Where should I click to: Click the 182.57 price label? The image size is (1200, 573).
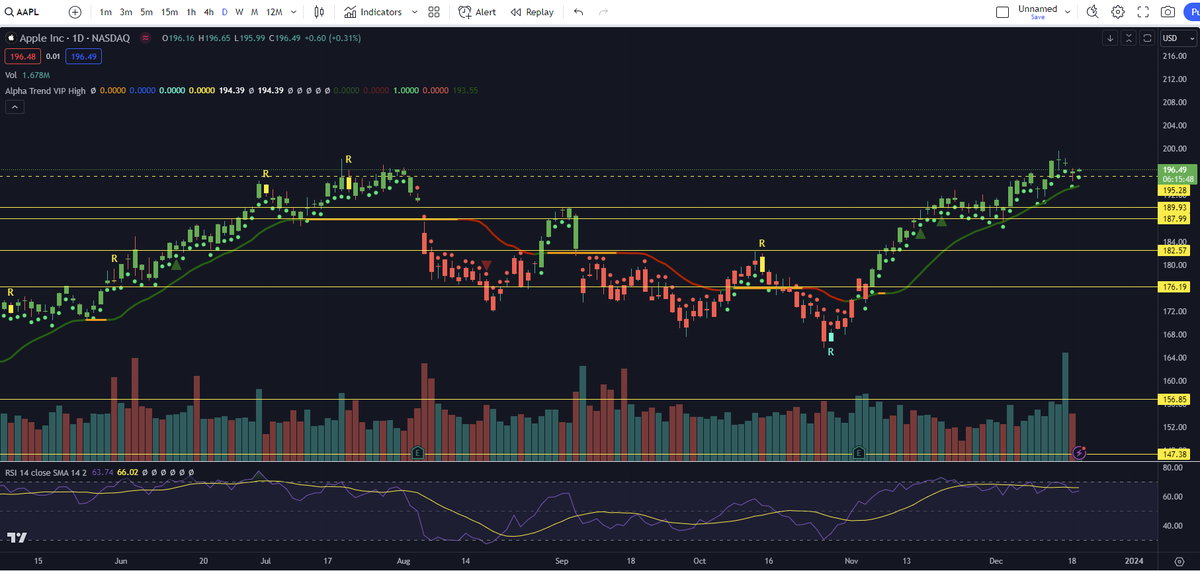(1174, 250)
